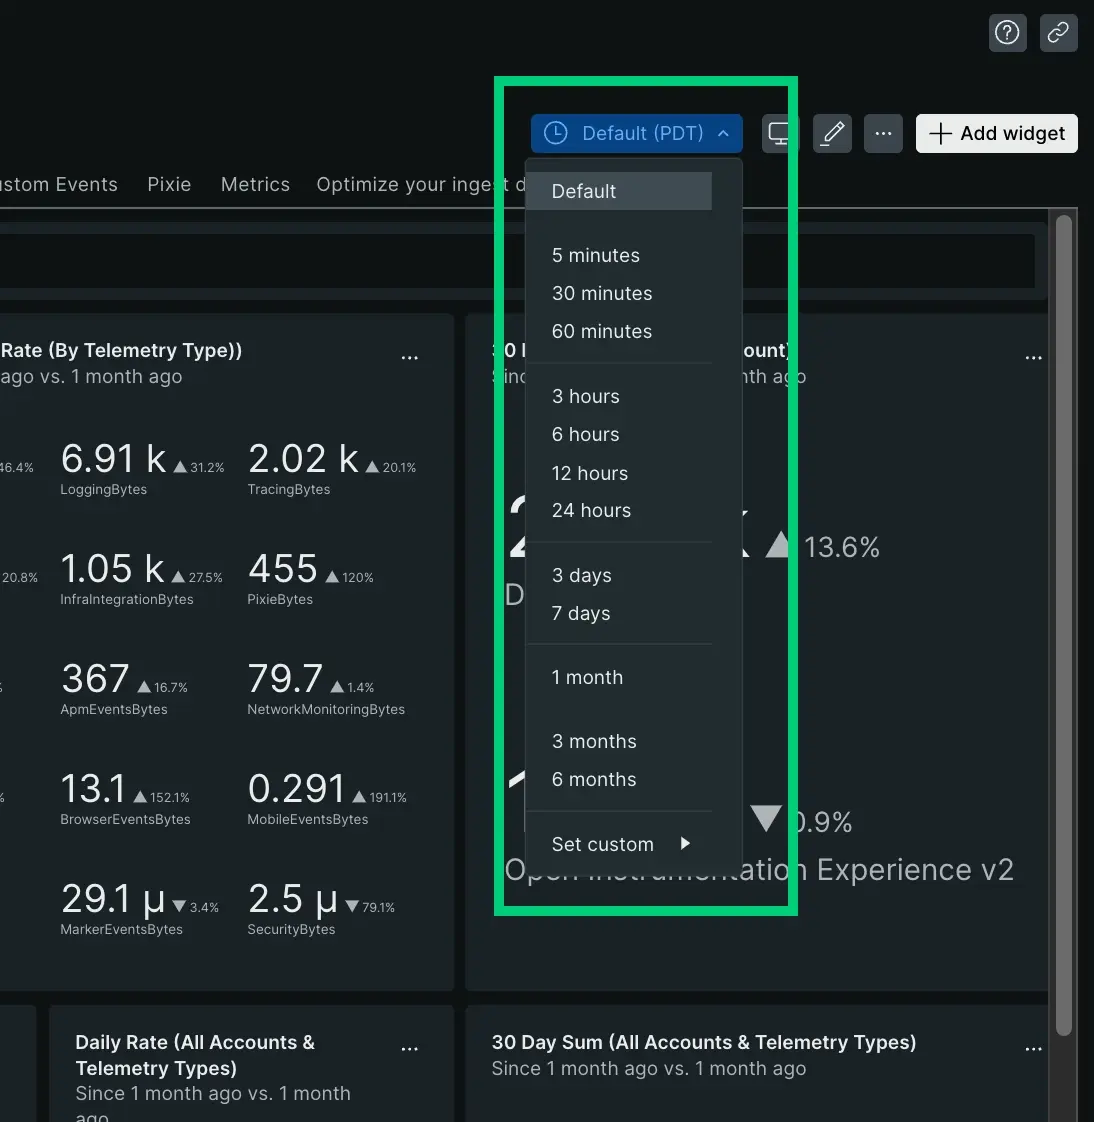Choose 6 months time range

point(594,780)
